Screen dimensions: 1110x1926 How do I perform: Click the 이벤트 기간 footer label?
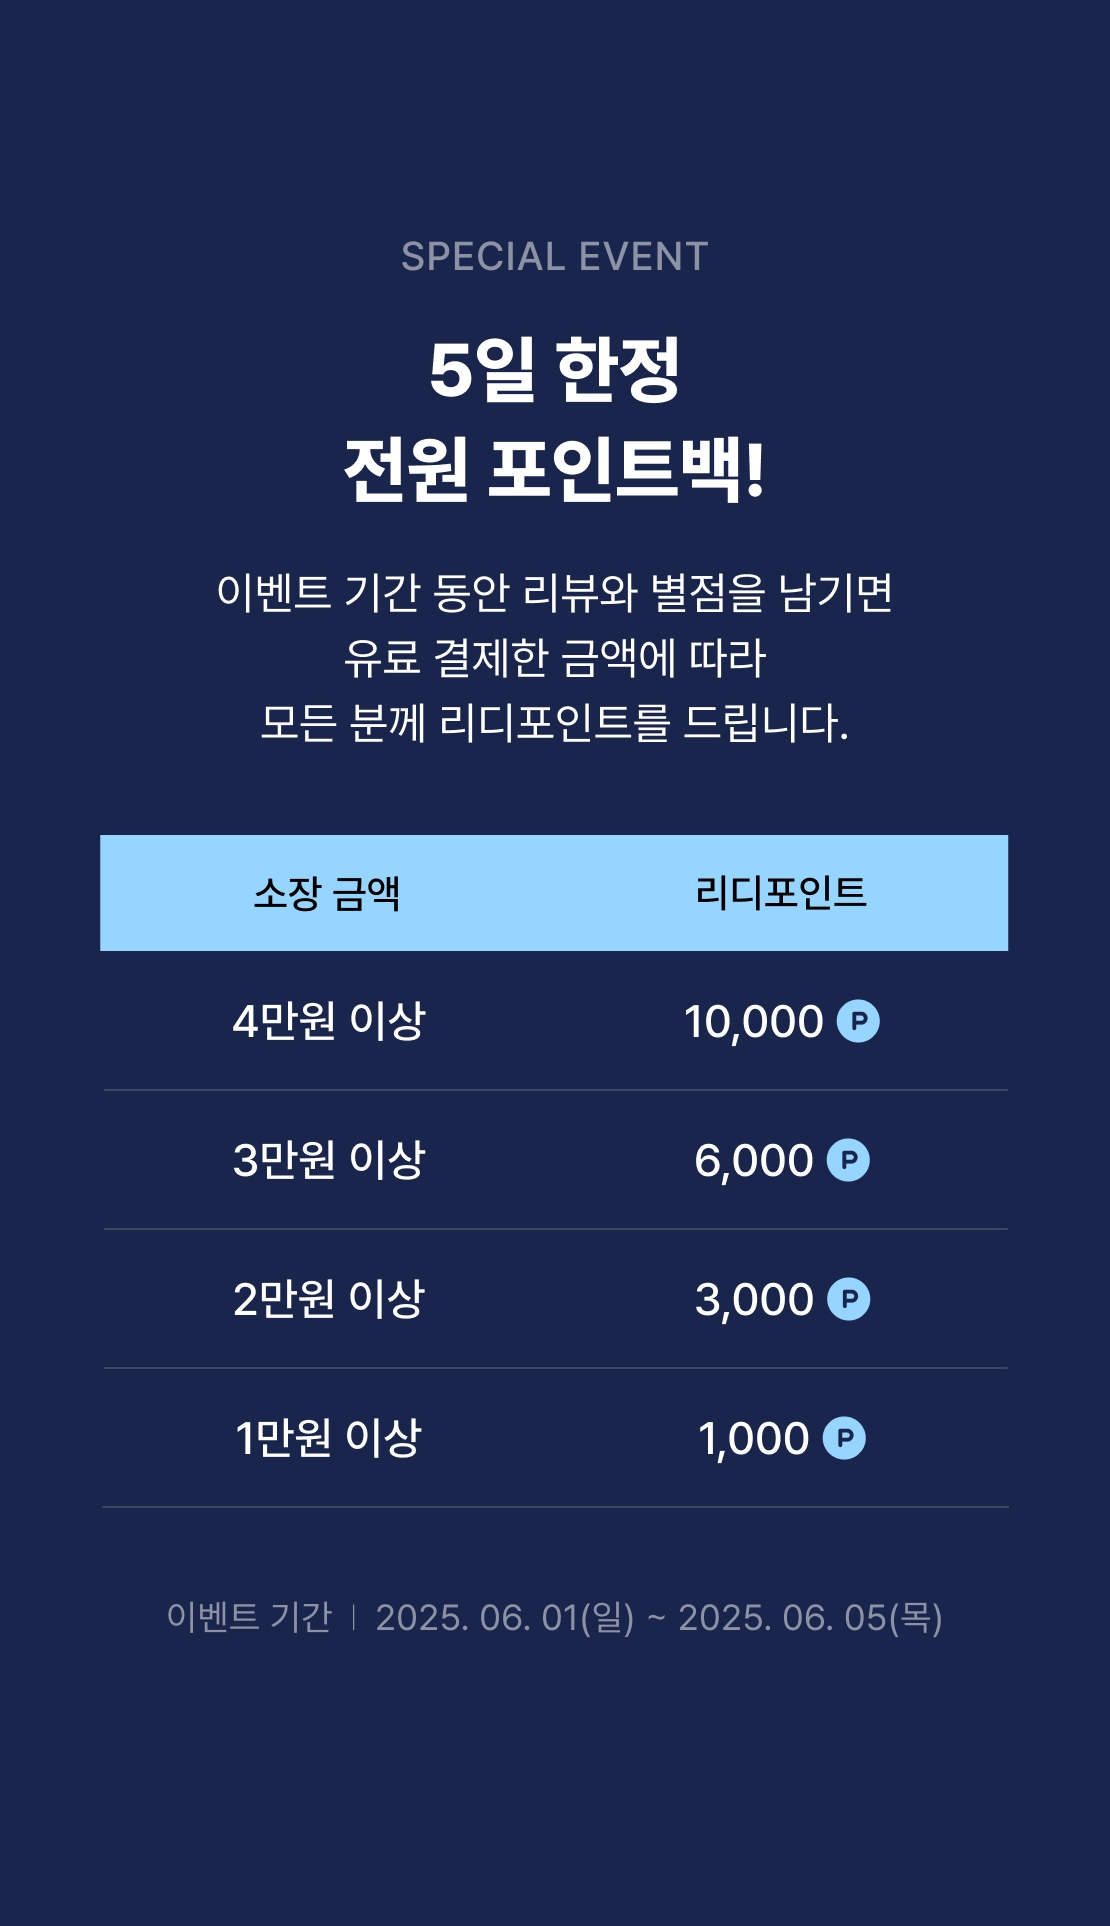tap(249, 1617)
